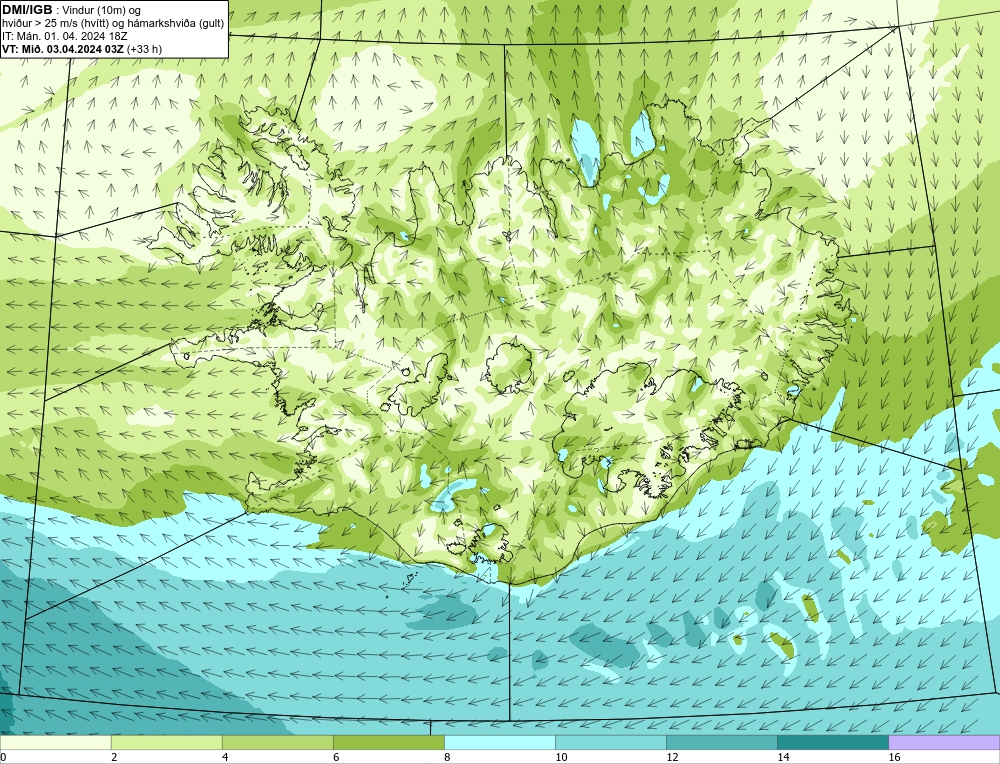Click the legend value label '0'

tap(3, 757)
